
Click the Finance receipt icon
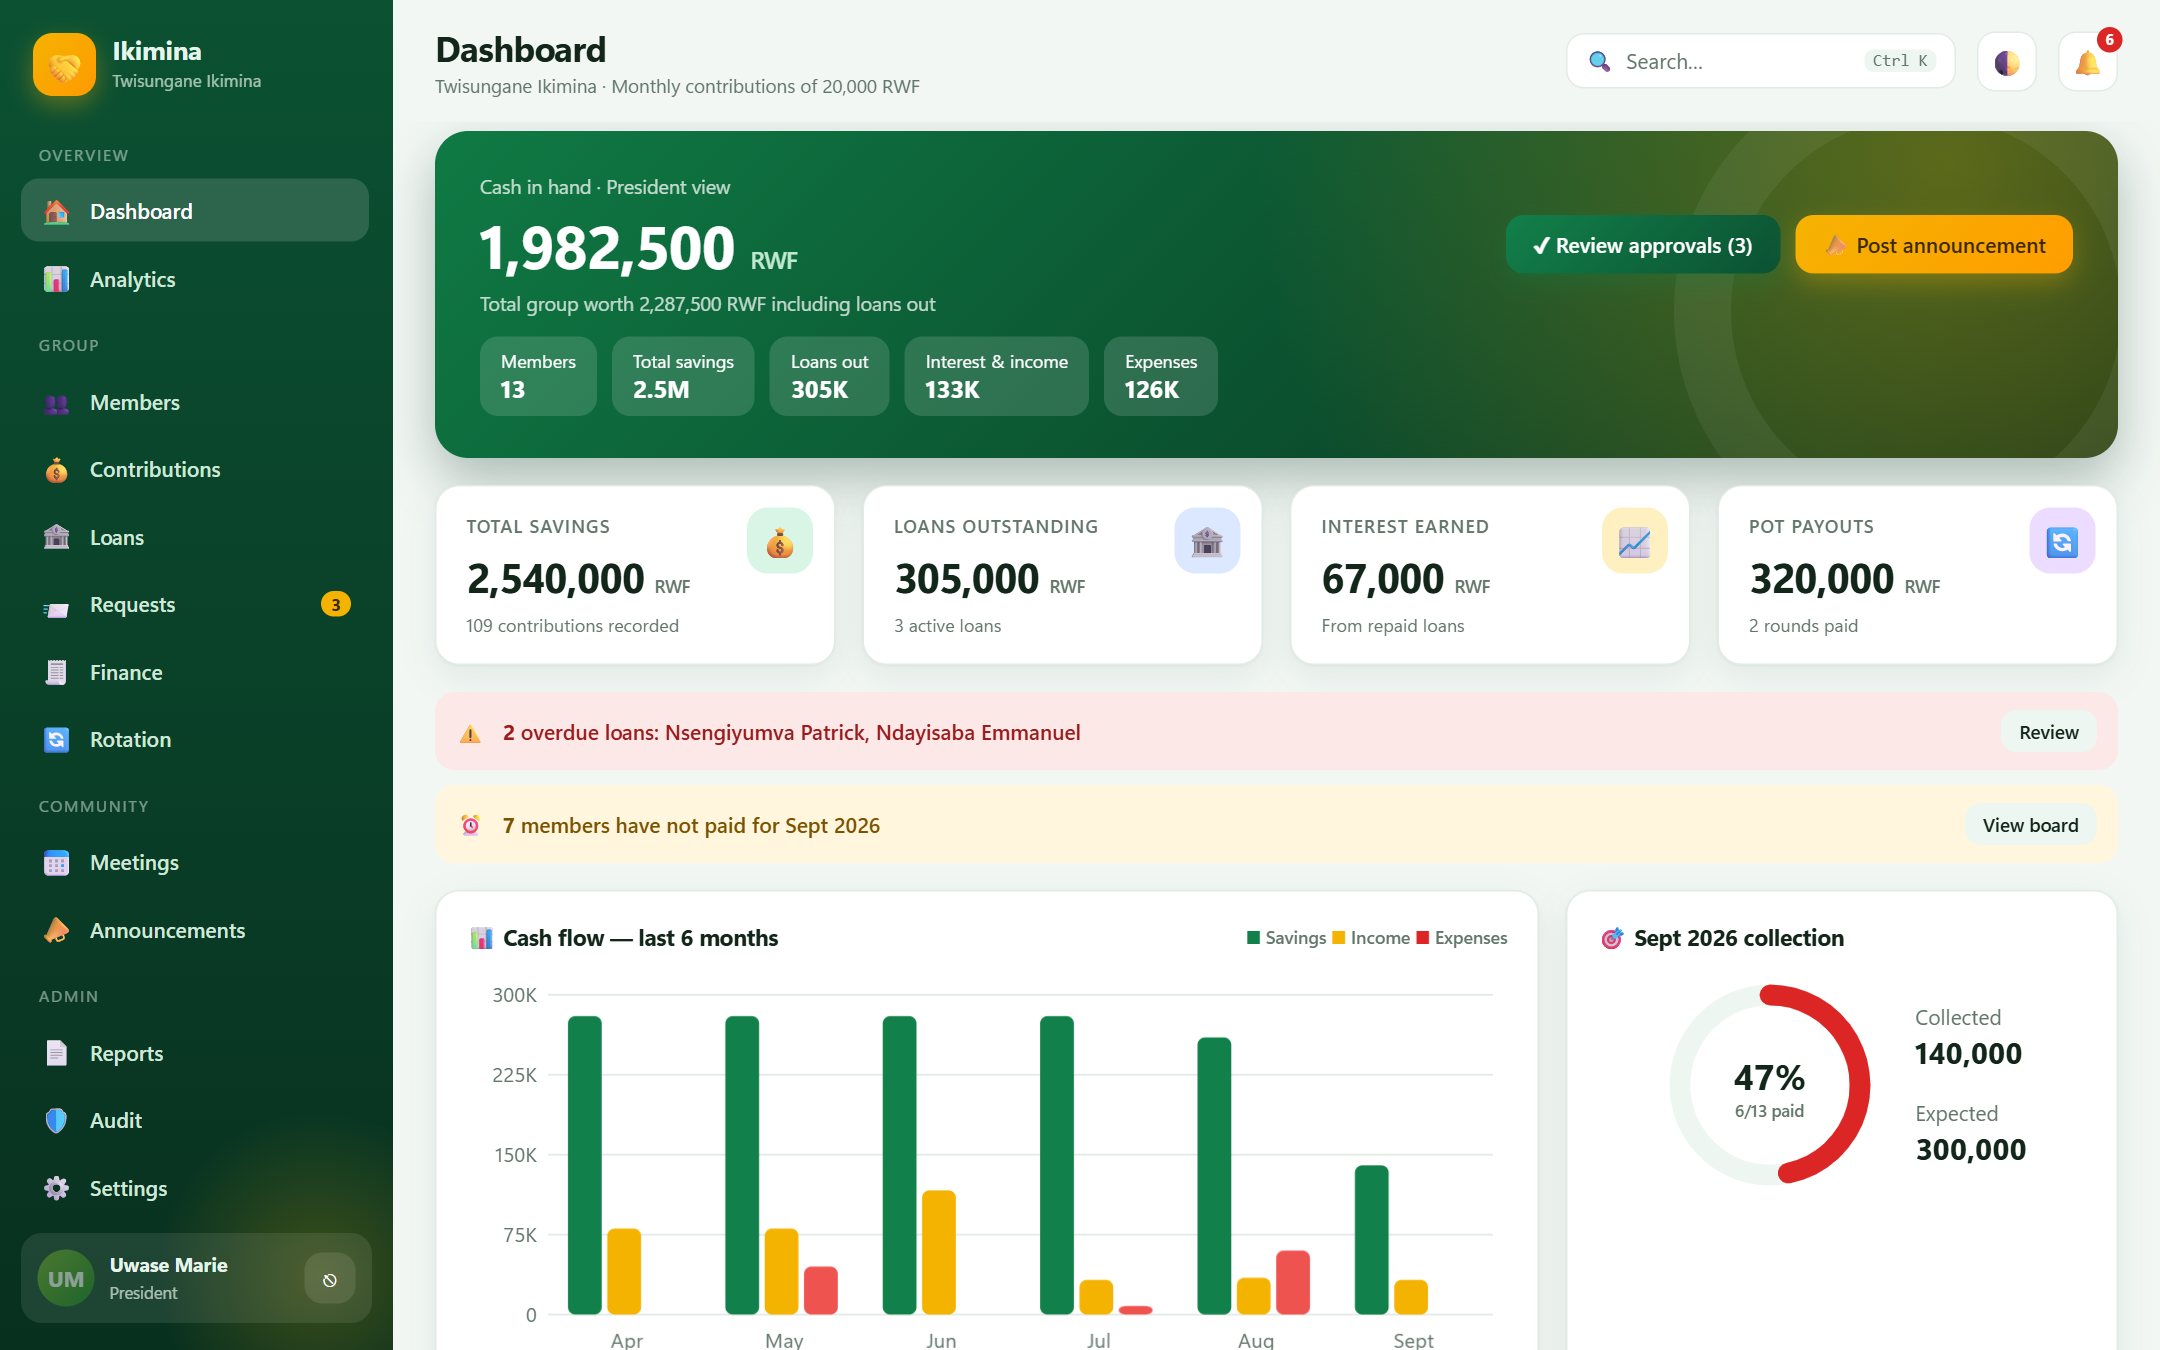pos(57,673)
